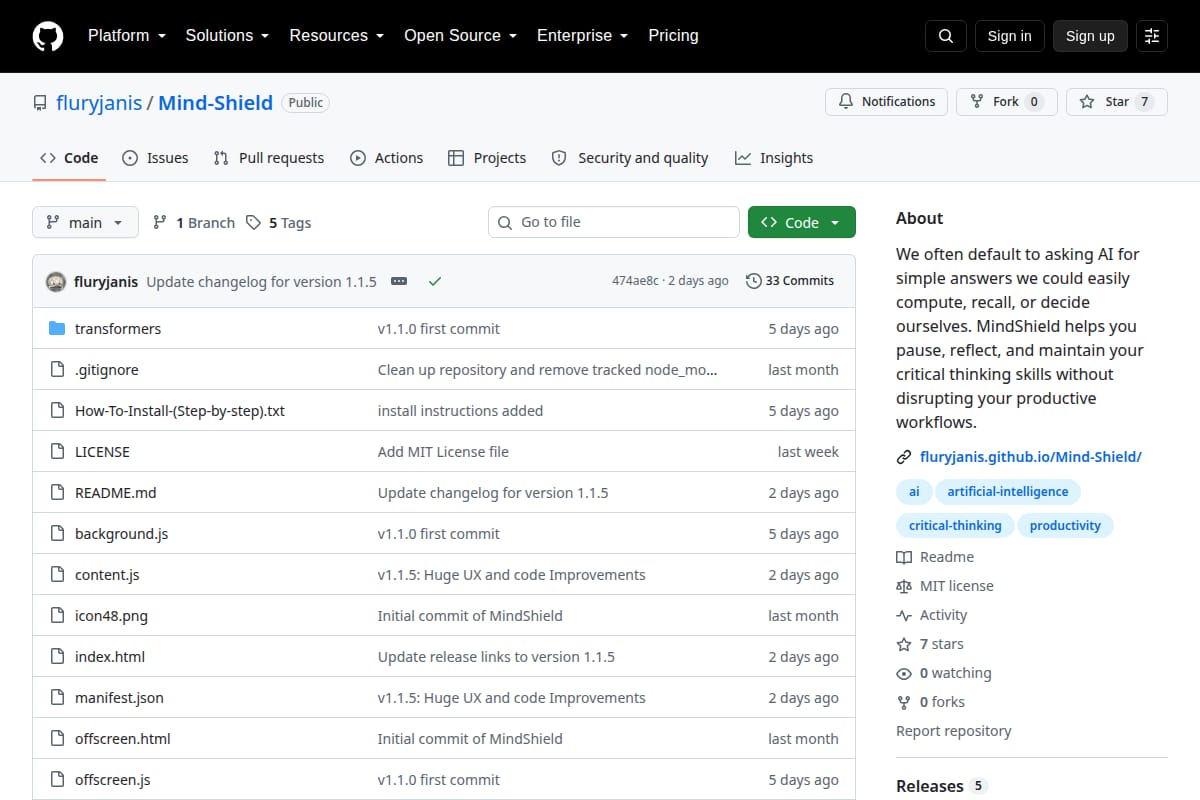Open the Releases section heading

(930, 786)
